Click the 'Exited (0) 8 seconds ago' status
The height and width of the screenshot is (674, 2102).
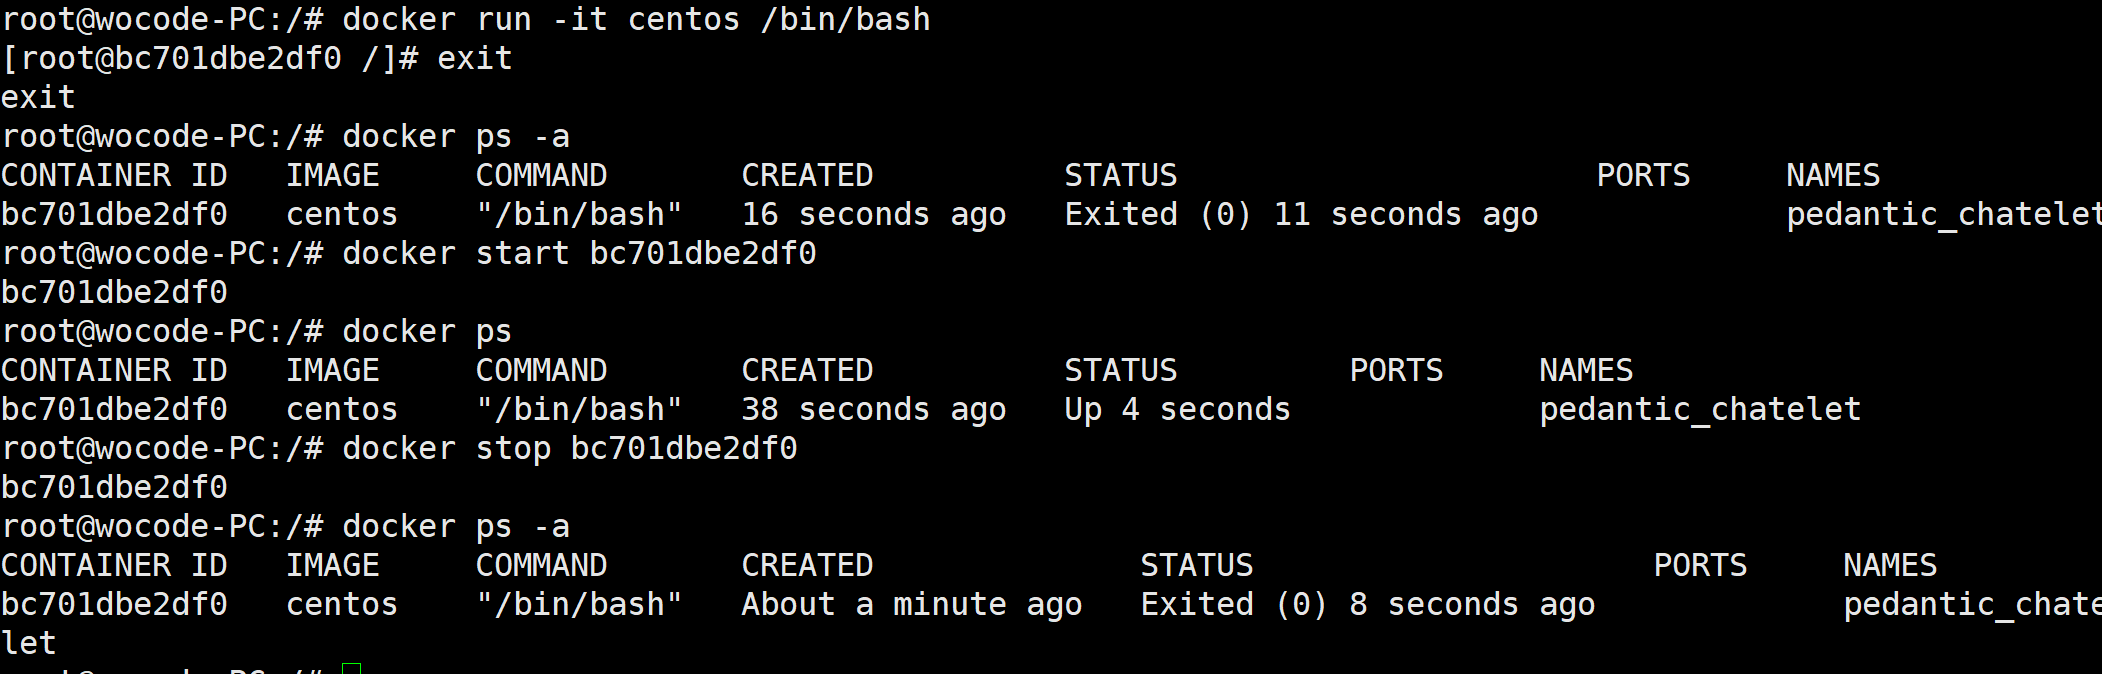(1367, 604)
